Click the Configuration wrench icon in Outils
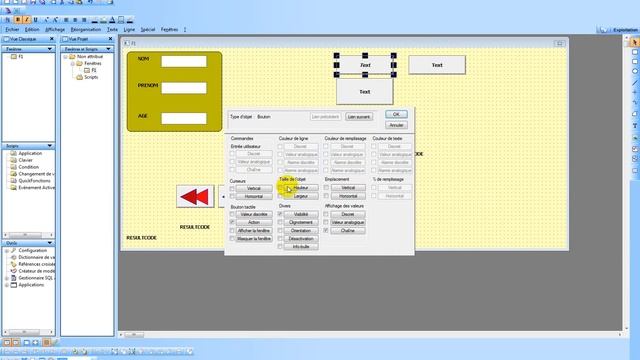Image resolution: width=640 pixels, height=360 pixels. tap(13, 251)
